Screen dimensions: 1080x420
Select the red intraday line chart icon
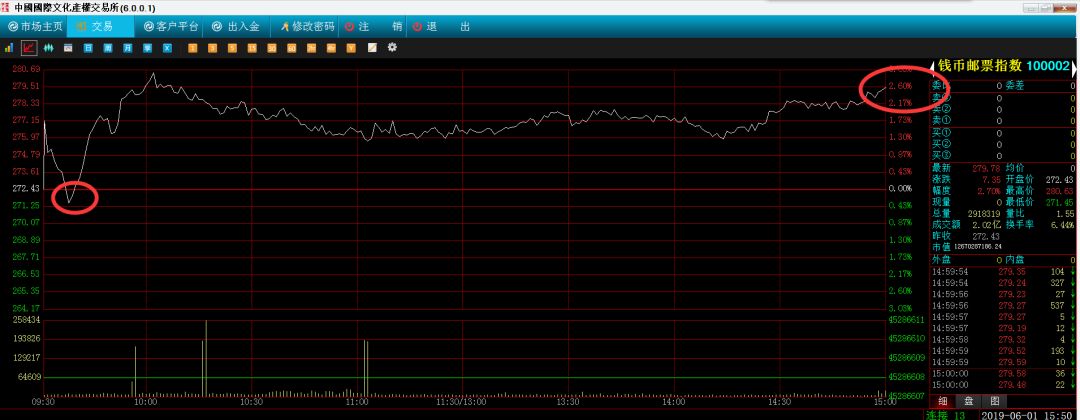(x=29, y=48)
